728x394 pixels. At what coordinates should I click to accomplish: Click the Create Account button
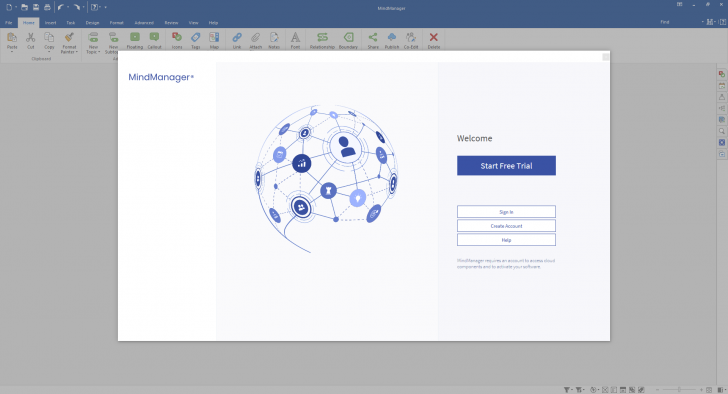click(506, 226)
